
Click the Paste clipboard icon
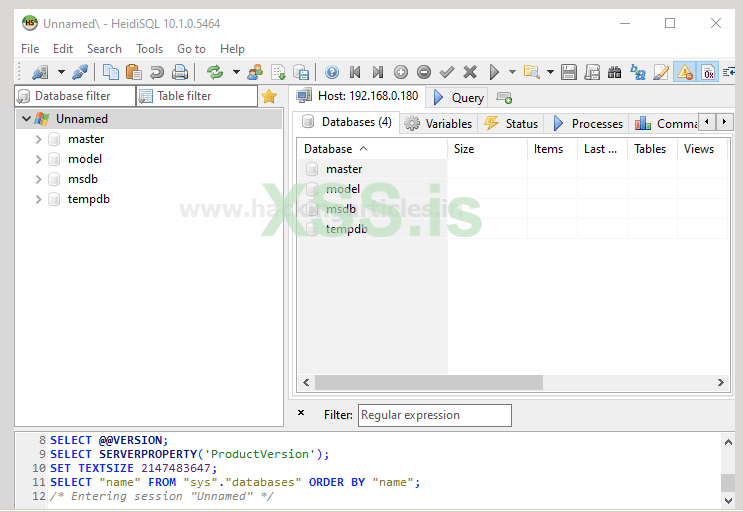point(134,72)
